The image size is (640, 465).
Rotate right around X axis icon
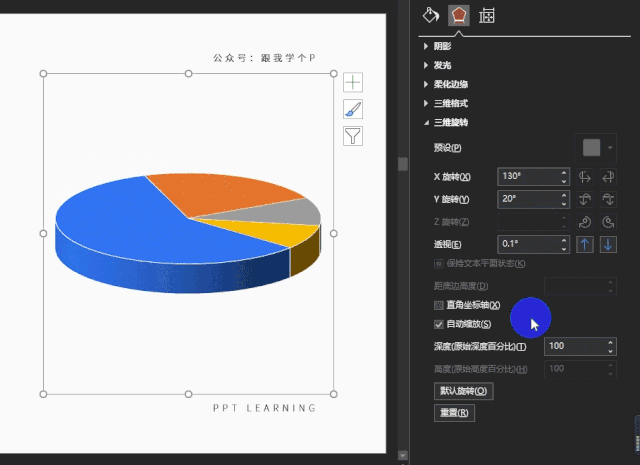(x=608, y=177)
